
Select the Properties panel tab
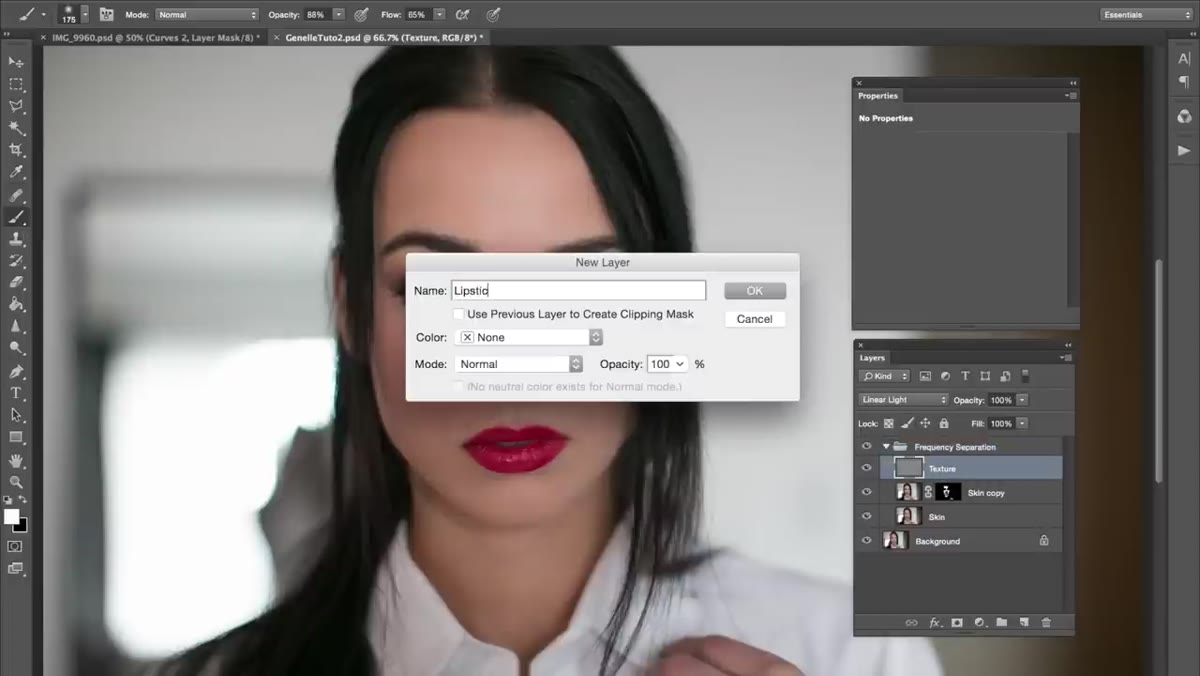click(878, 96)
